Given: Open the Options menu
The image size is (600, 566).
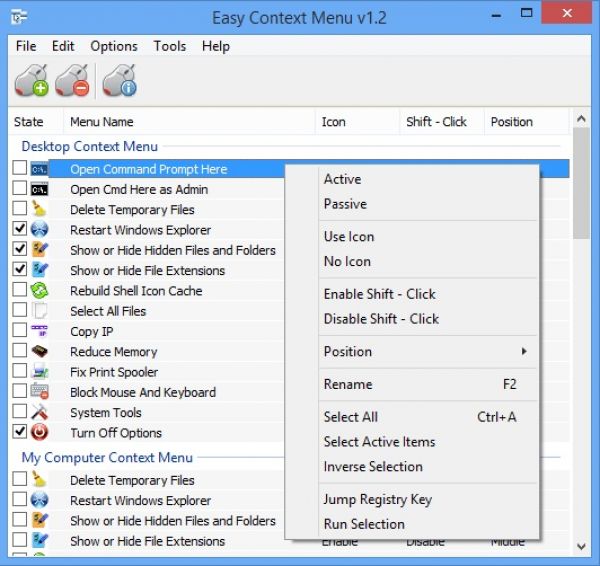Looking at the screenshot, I should click(x=114, y=46).
